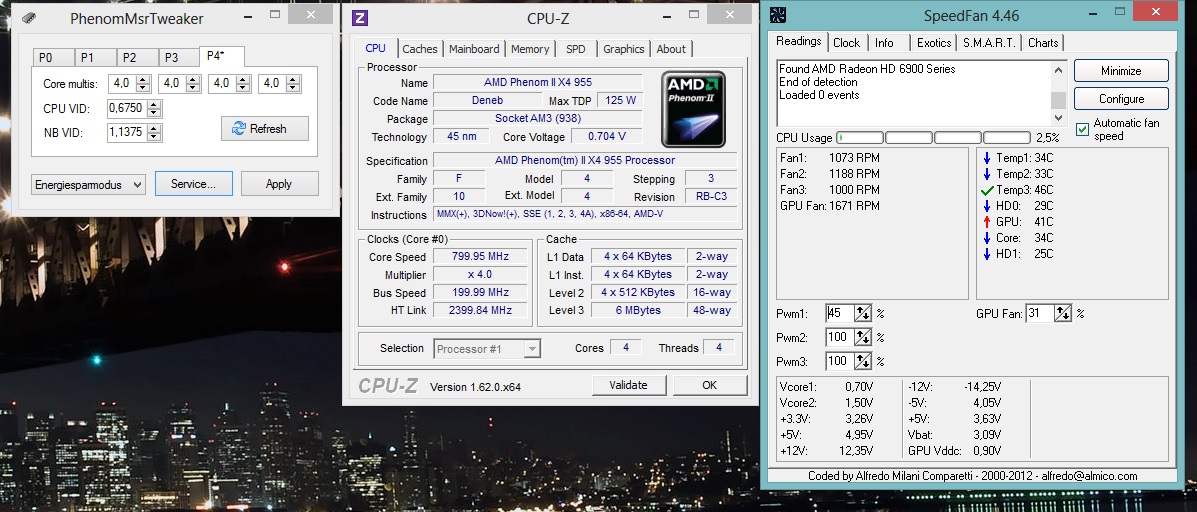Screen dimensions: 1197x512
Task: Adjust the NB VID stepper arrows
Action: [x=154, y=132]
